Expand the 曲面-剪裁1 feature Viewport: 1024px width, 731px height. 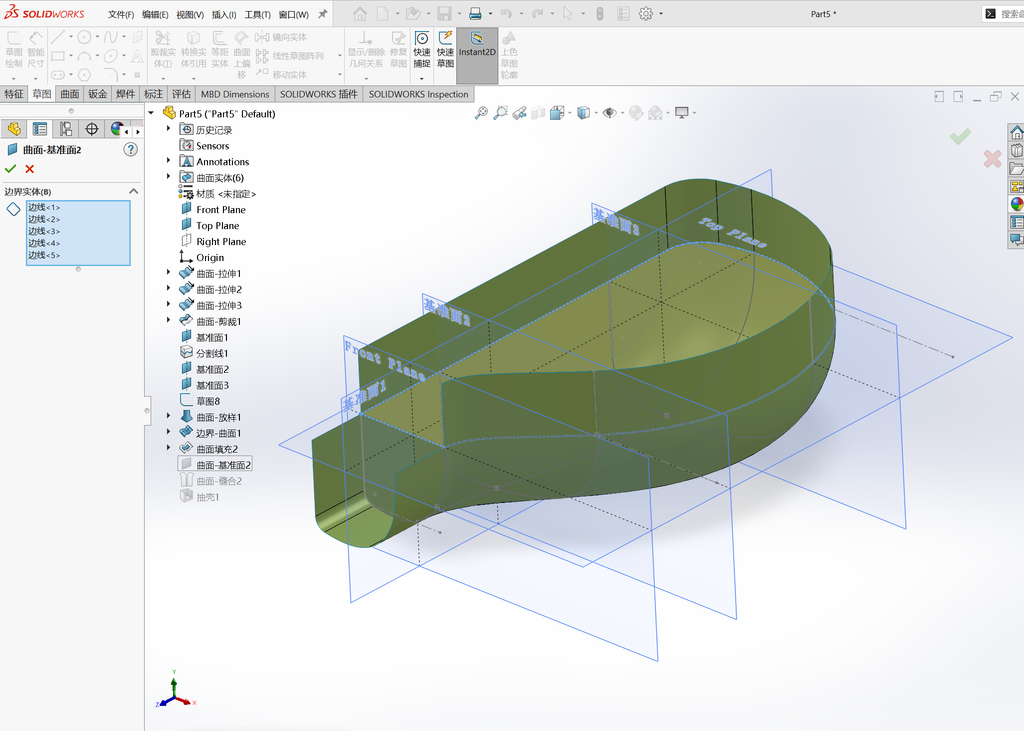point(168,320)
